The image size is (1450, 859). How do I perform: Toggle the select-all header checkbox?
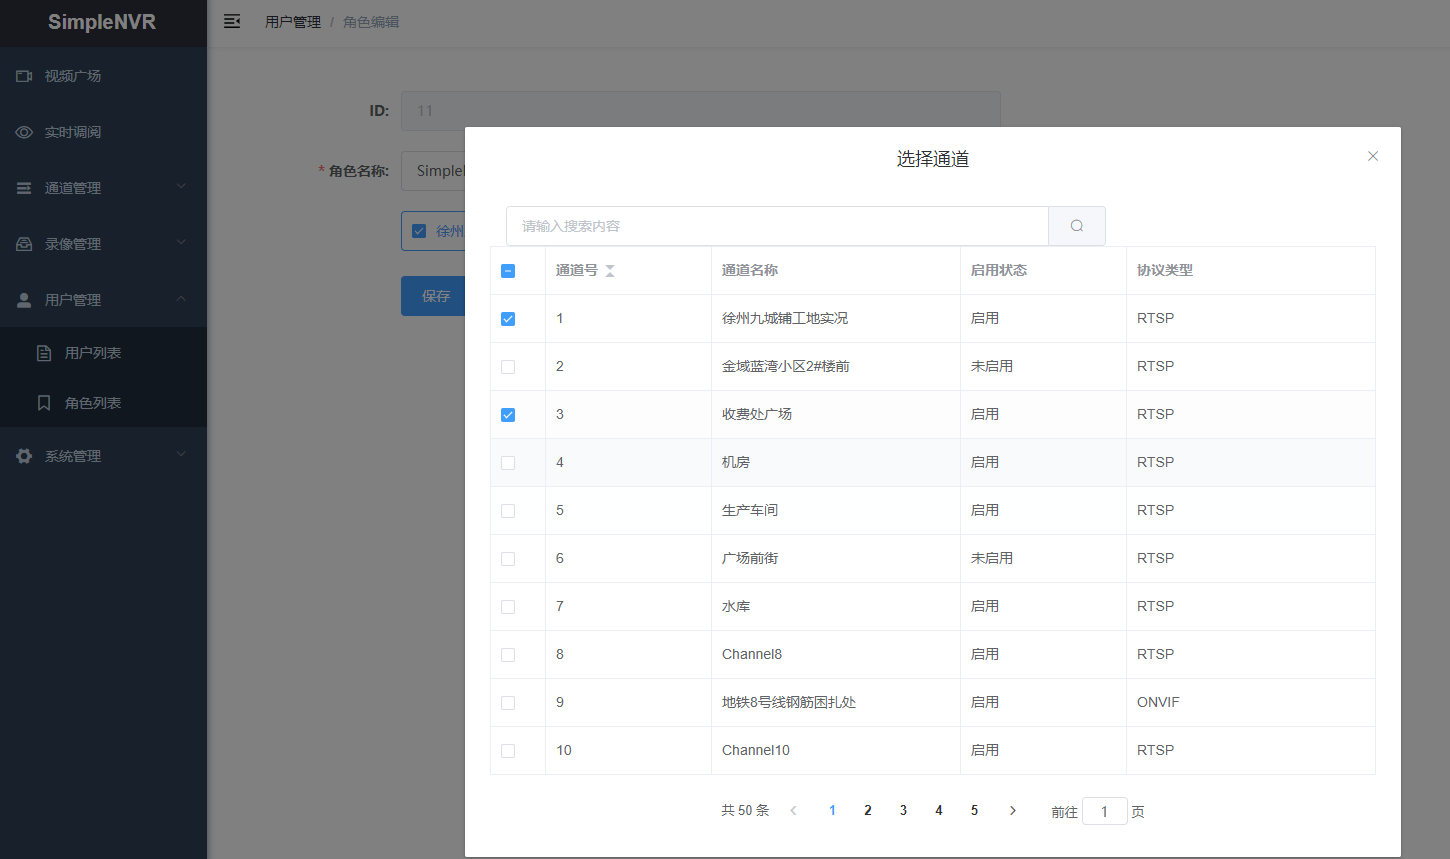tap(508, 271)
